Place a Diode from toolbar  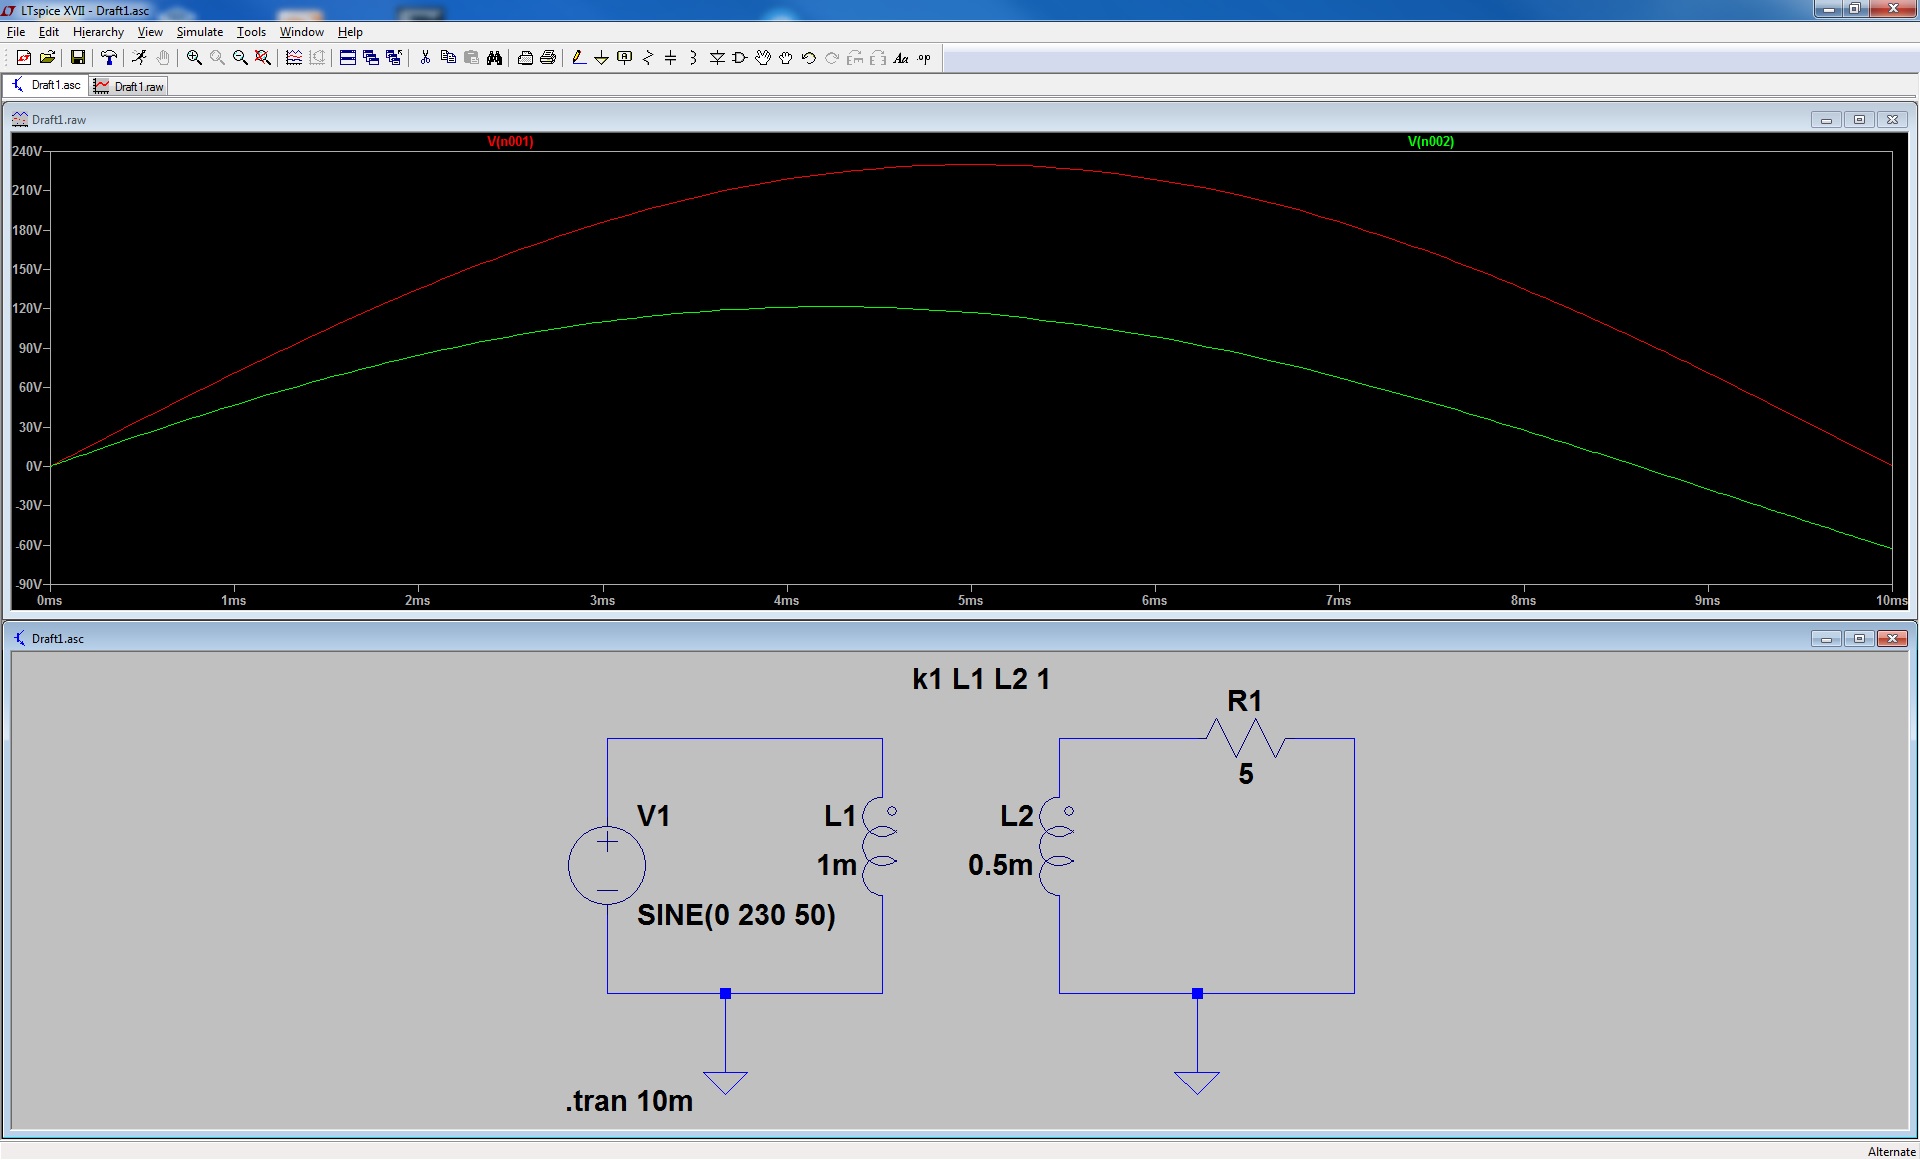(717, 58)
